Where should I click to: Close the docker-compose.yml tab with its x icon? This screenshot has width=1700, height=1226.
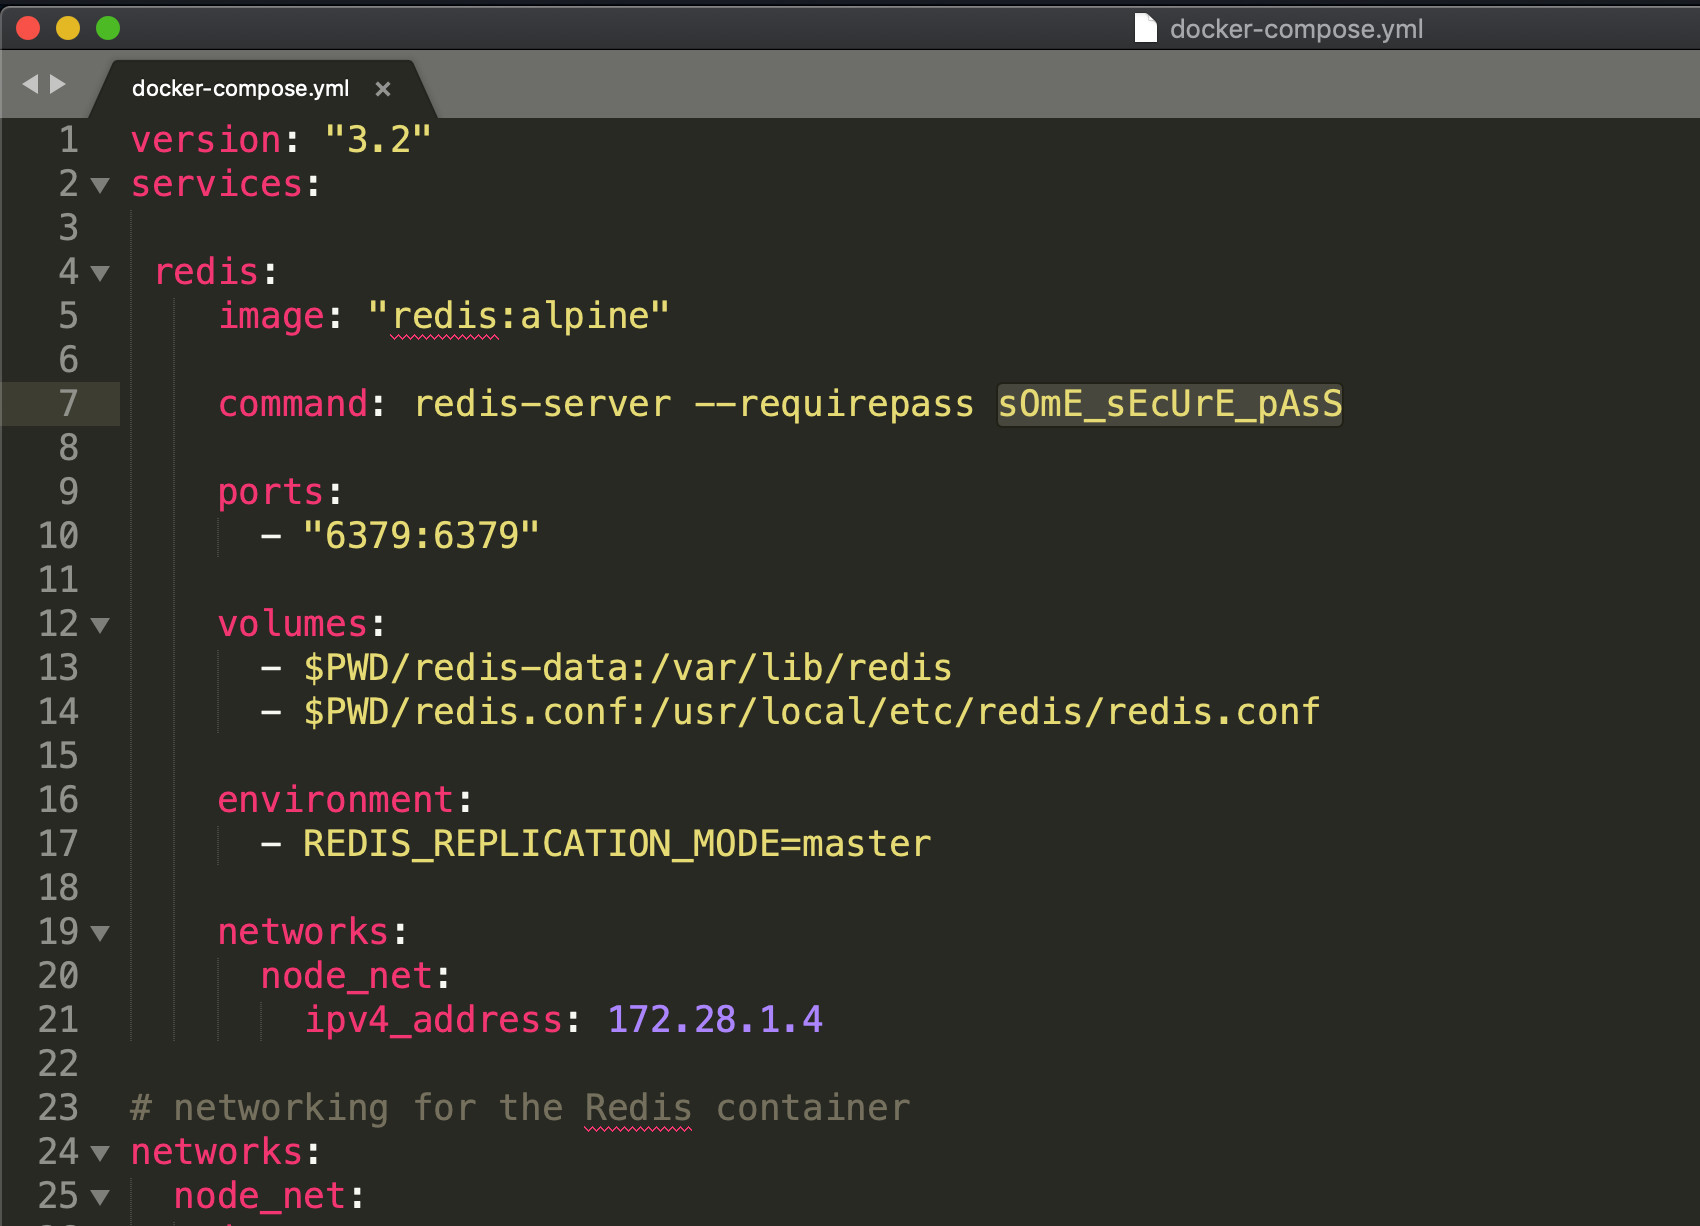383,89
